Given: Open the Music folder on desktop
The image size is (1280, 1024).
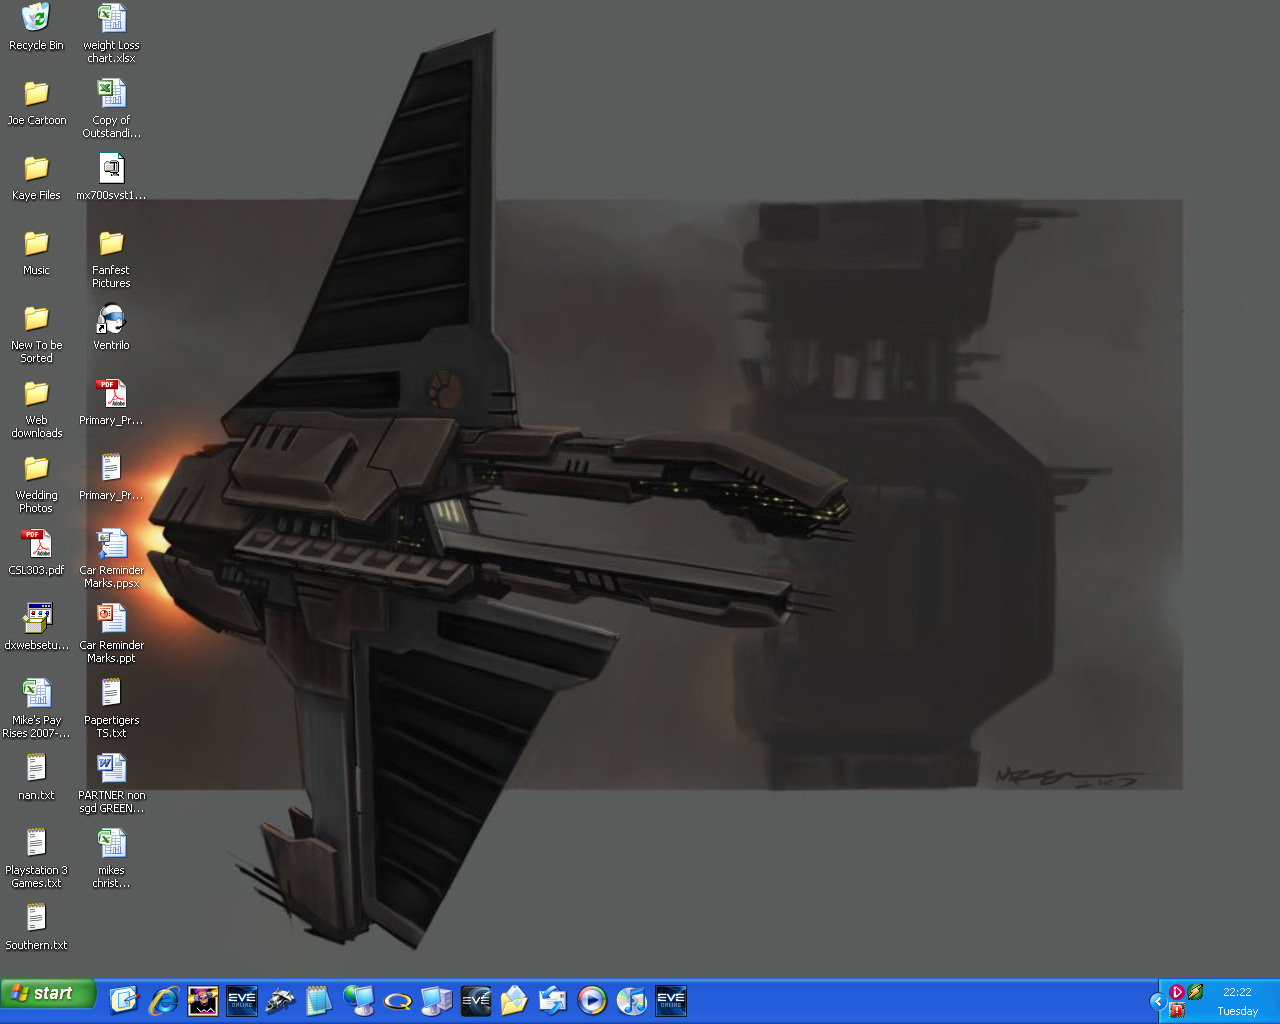Looking at the screenshot, I should pyautogui.click(x=36, y=252).
